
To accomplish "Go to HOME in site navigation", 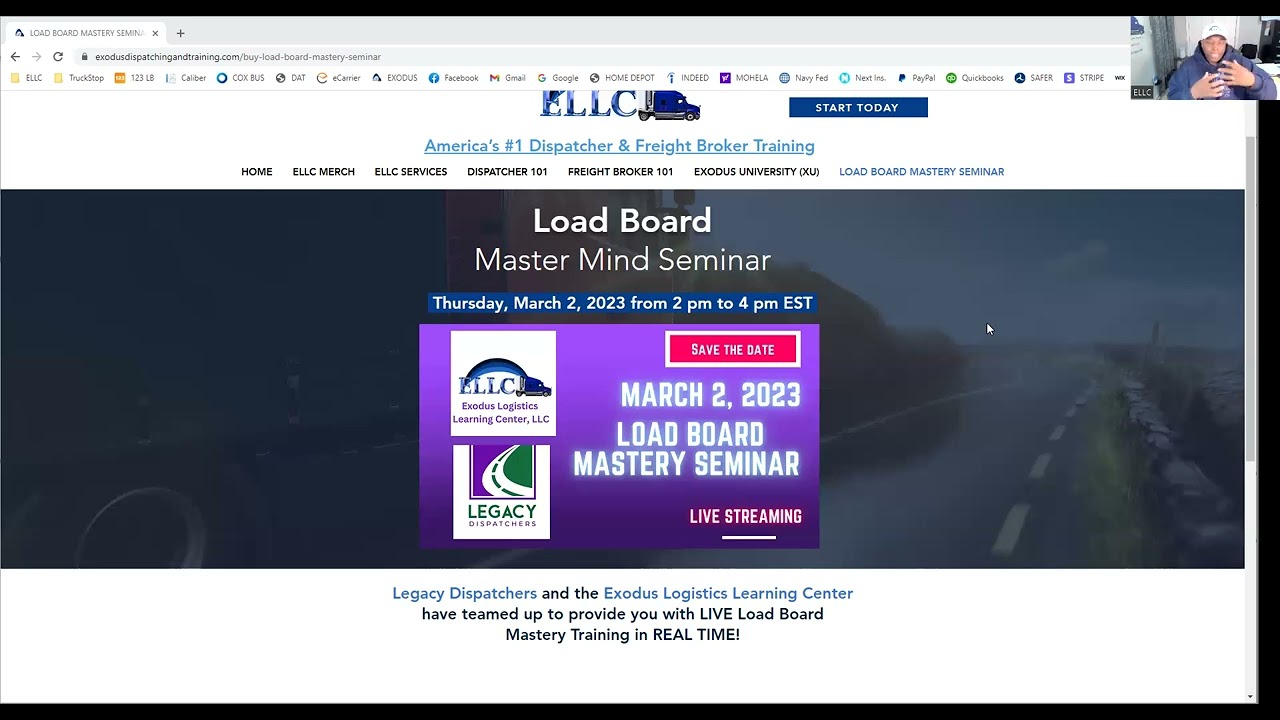I will tap(257, 172).
